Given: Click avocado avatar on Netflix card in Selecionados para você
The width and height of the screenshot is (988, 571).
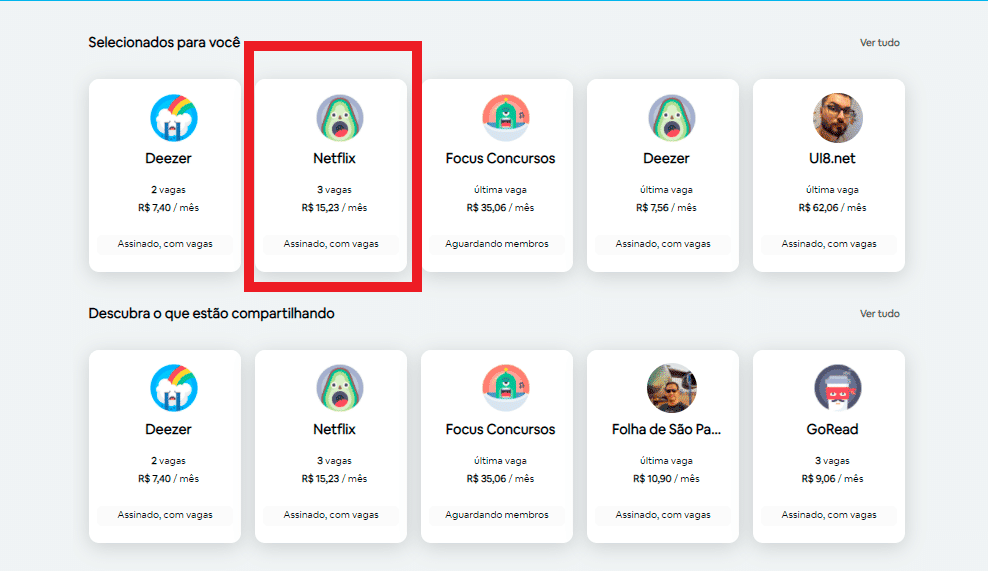Looking at the screenshot, I should pyautogui.click(x=340, y=118).
